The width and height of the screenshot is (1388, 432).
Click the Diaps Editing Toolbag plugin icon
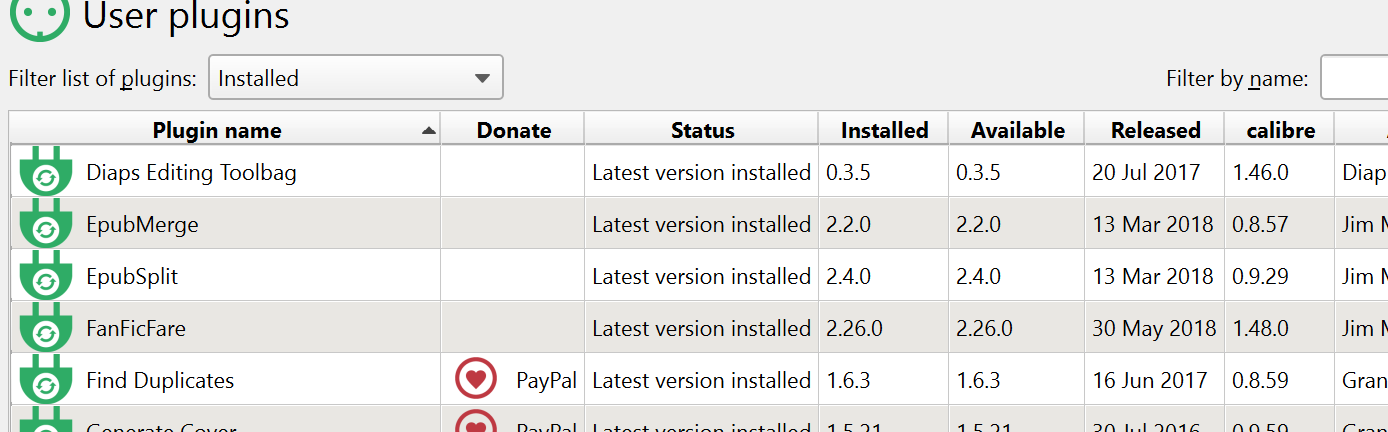[46, 173]
